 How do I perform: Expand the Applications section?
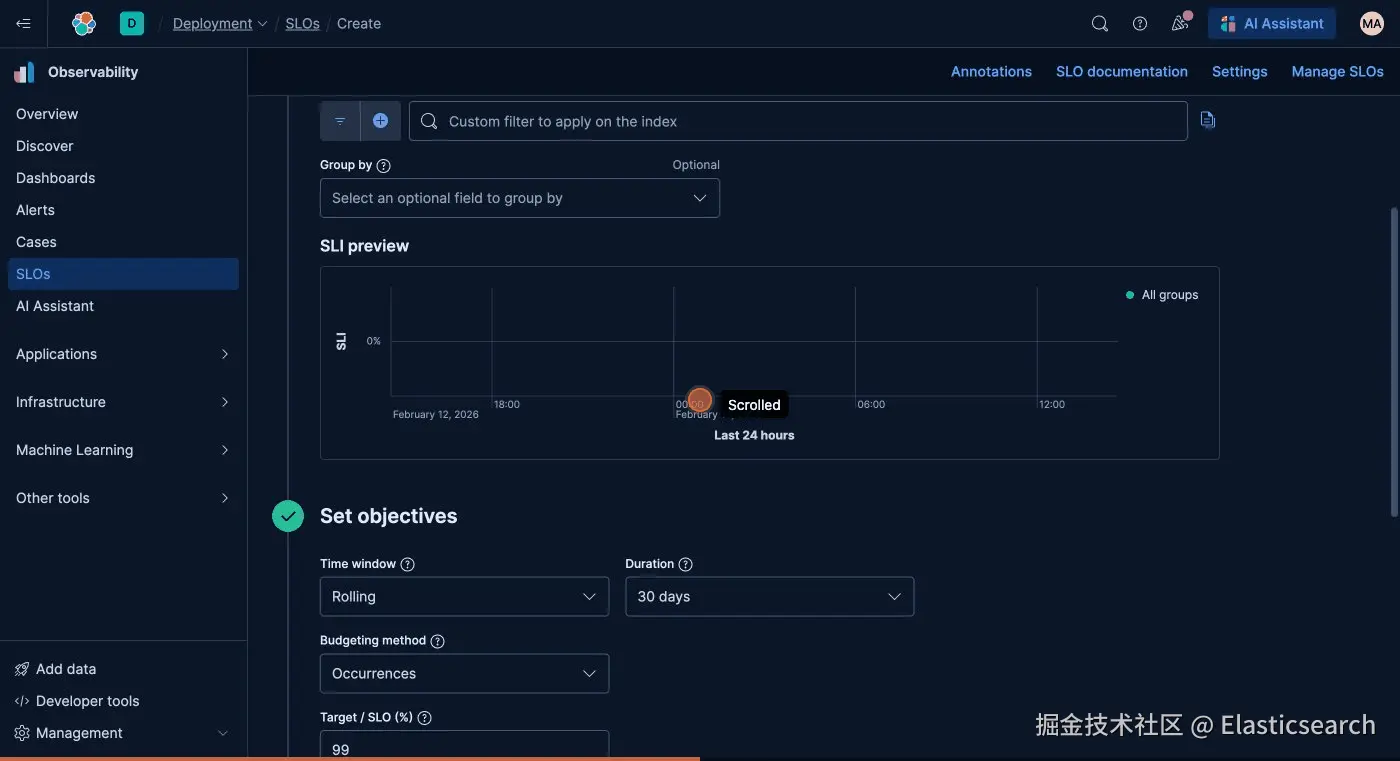tap(123, 354)
